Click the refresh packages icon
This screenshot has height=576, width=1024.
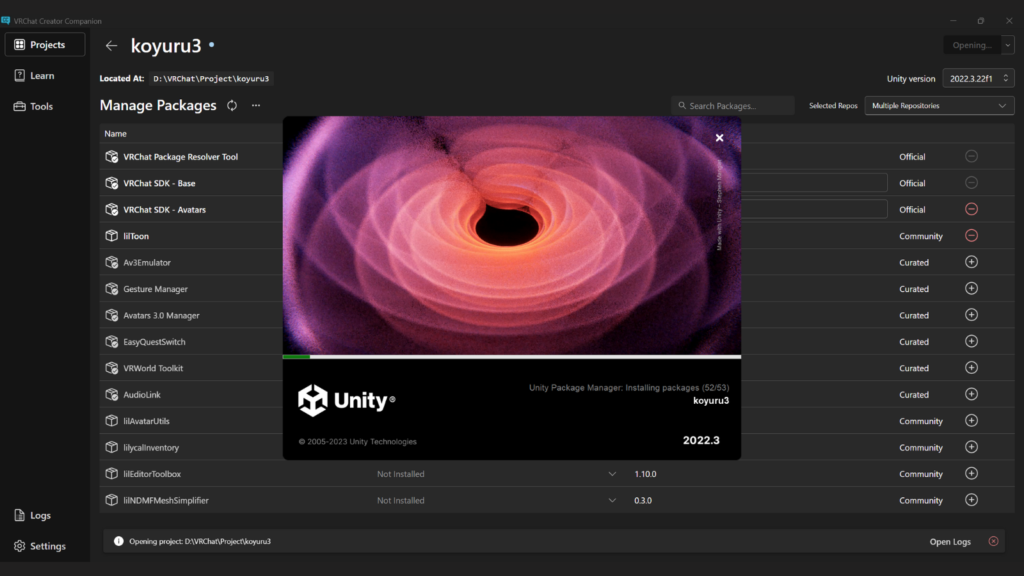[x=232, y=106]
